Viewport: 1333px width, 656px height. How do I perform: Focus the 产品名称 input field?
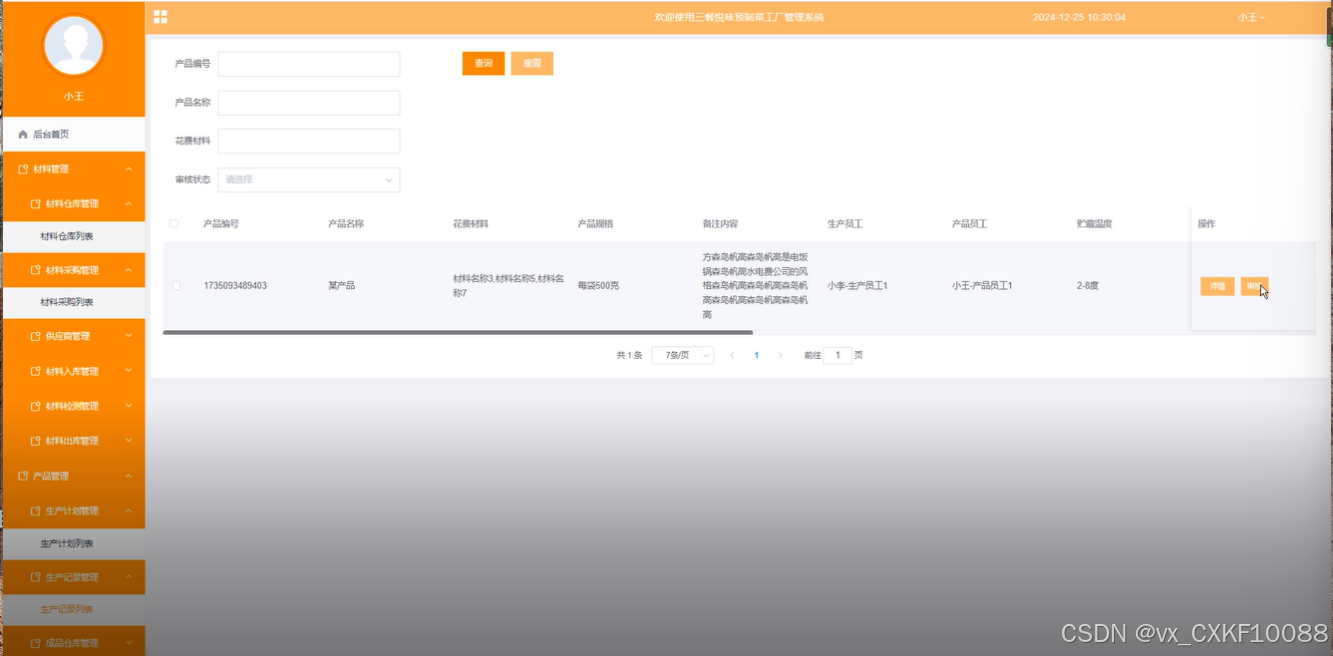(x=309, y=103)
